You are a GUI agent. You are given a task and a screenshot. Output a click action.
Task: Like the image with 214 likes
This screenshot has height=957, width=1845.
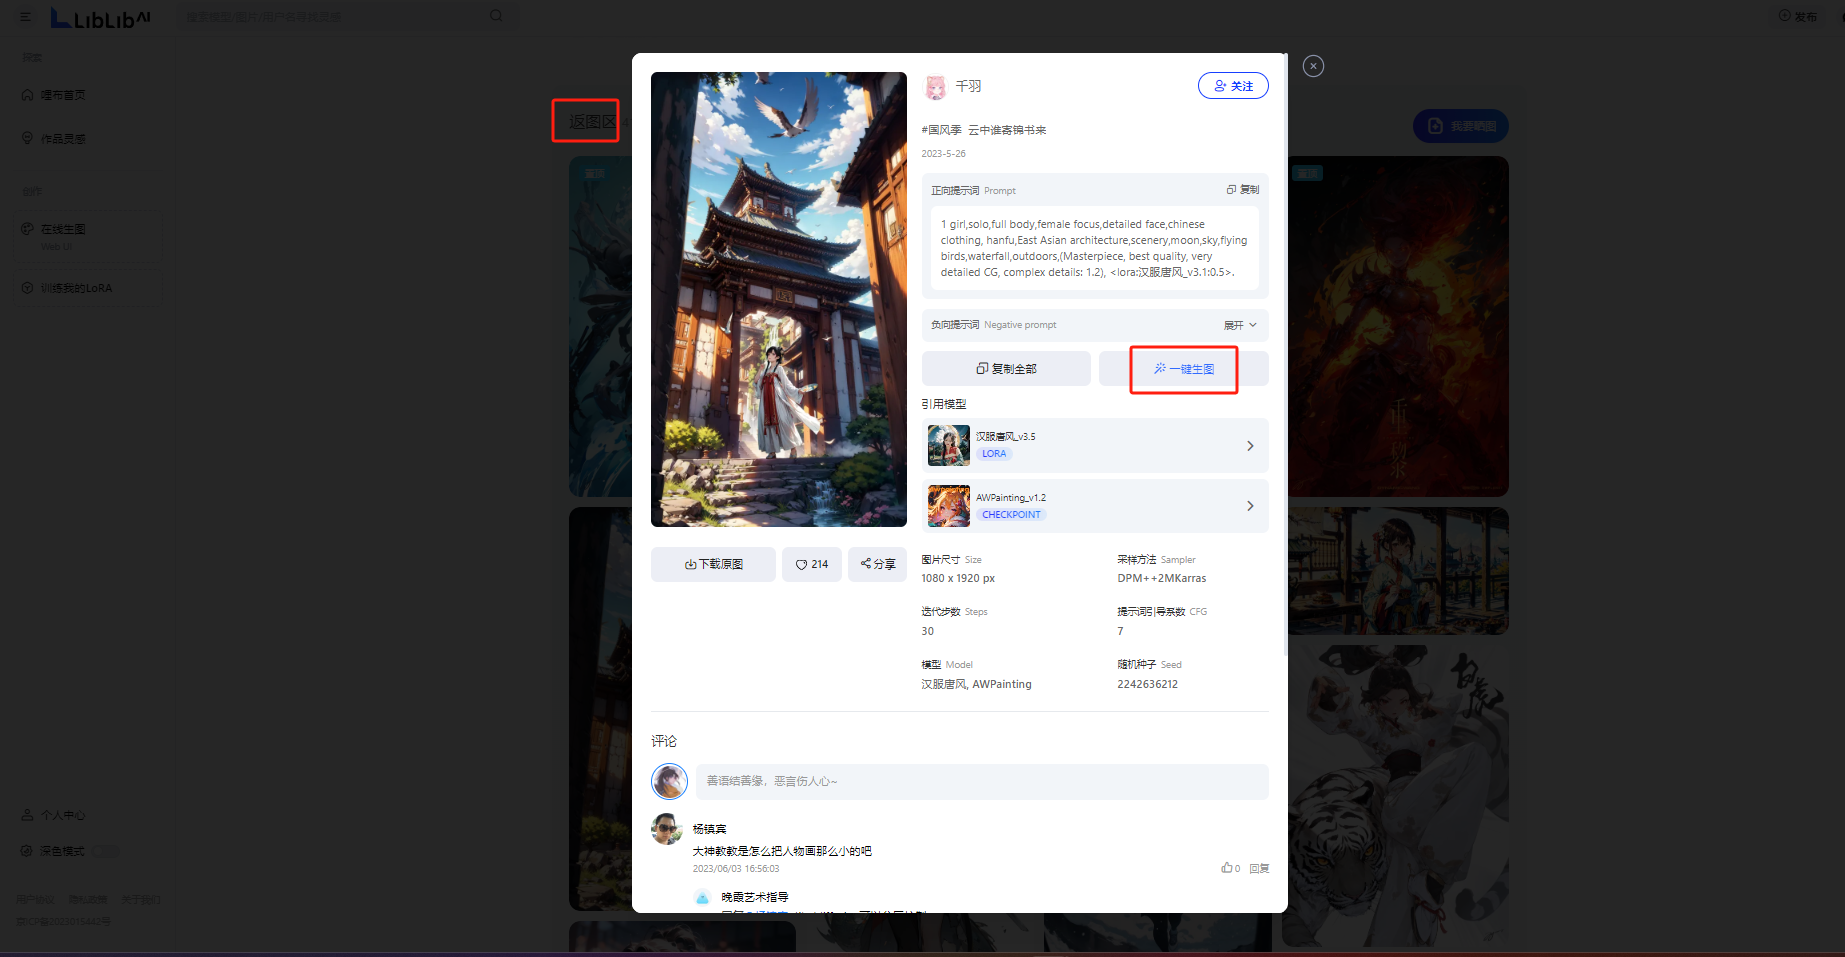click(812, 564)
